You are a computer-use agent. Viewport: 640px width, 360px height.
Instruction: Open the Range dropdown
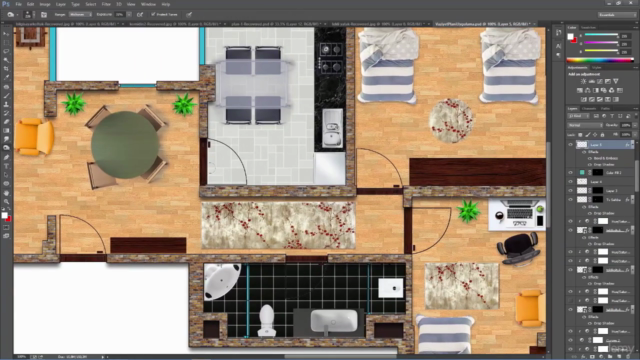pyautogui.click(x=80, y=15)
